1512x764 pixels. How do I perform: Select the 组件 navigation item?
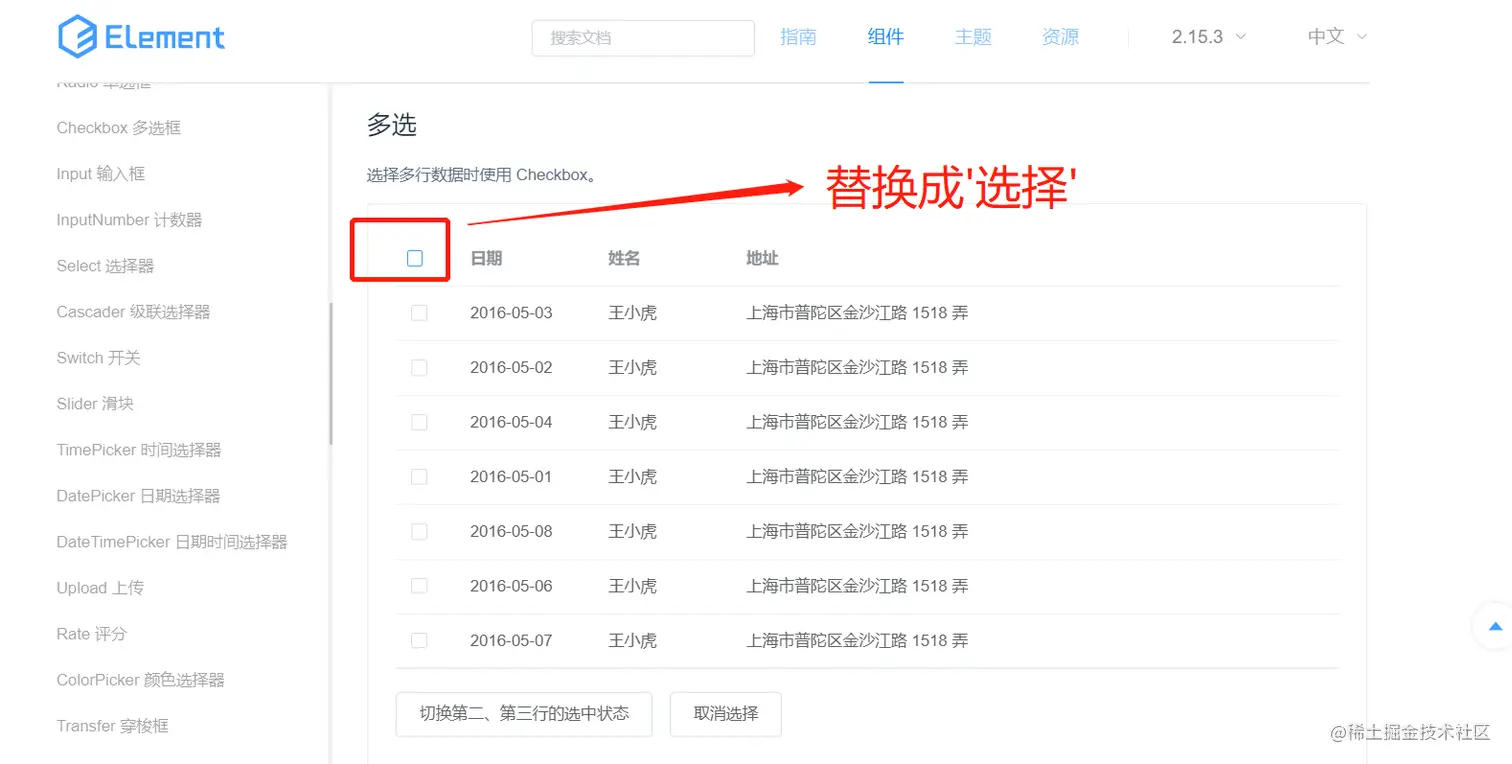pos(885,36)
